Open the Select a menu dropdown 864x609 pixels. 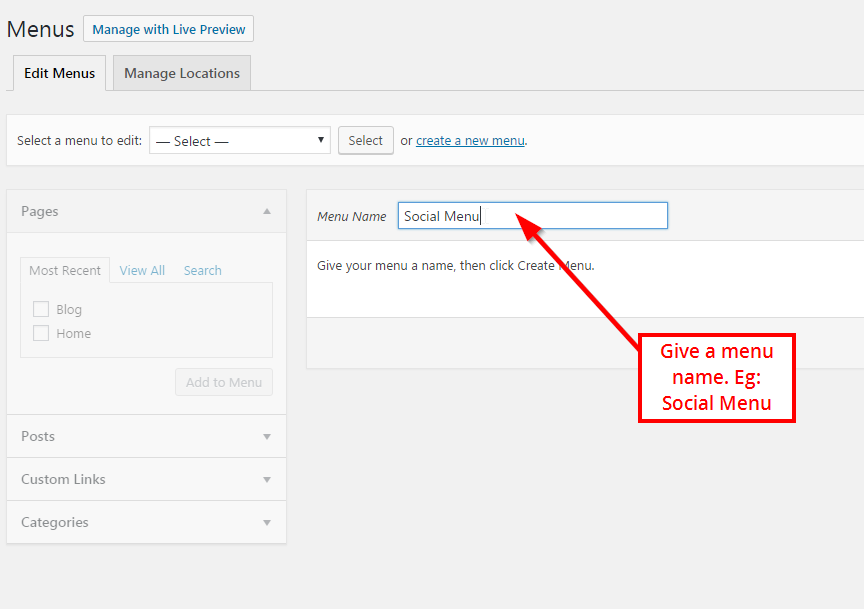point(240,141)
